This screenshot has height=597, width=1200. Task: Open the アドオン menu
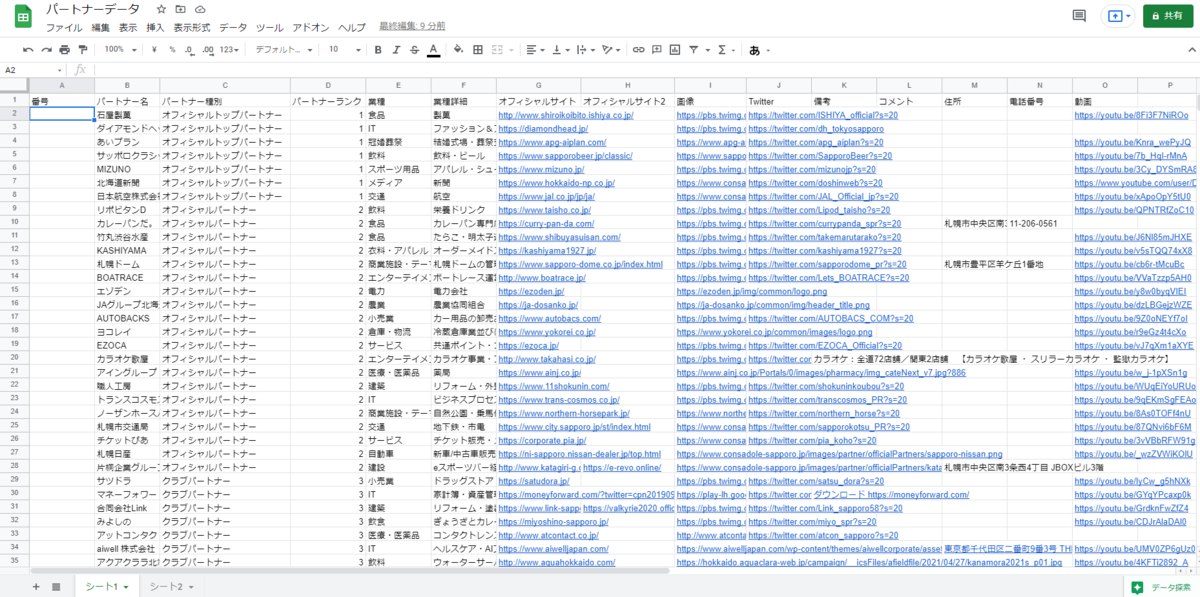(310, 27)
